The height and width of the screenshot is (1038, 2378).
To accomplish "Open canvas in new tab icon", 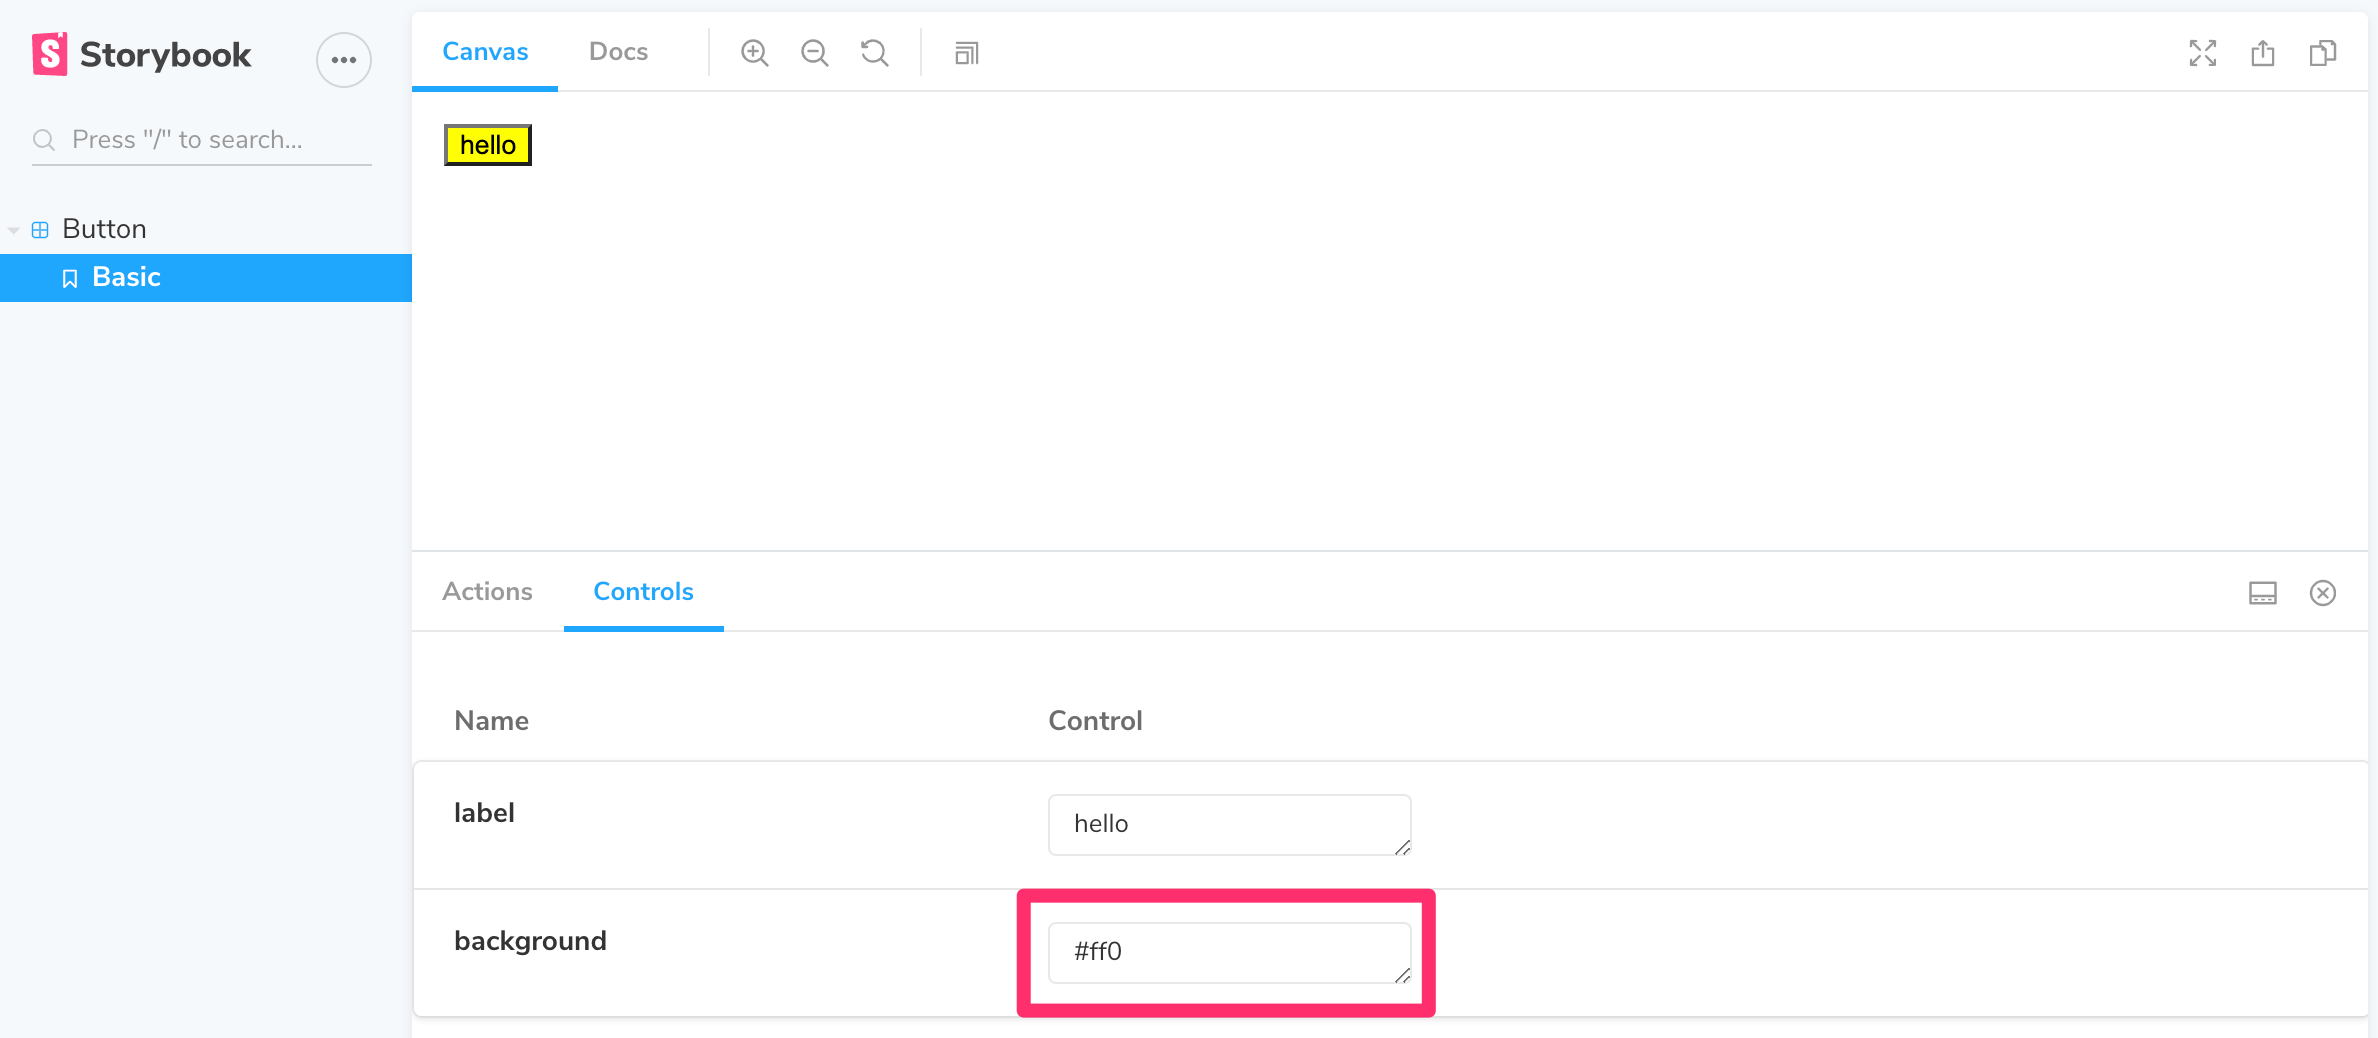I will (2262, 53).
